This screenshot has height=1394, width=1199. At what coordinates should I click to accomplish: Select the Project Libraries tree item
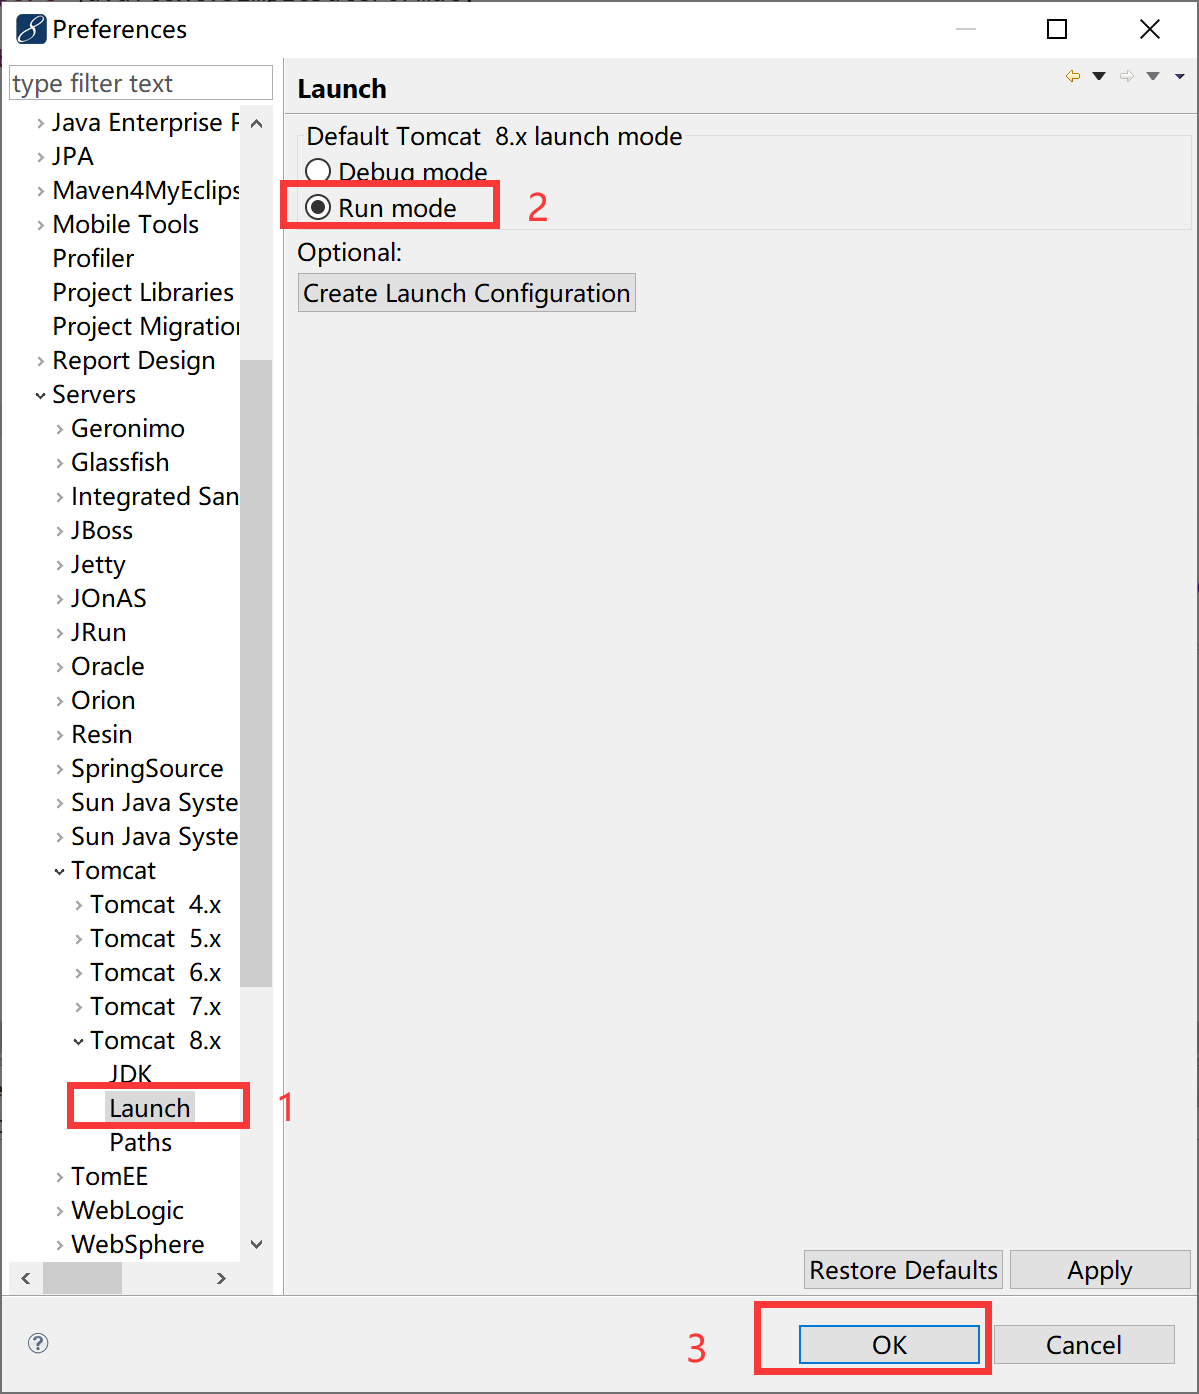tap(143, 292)
